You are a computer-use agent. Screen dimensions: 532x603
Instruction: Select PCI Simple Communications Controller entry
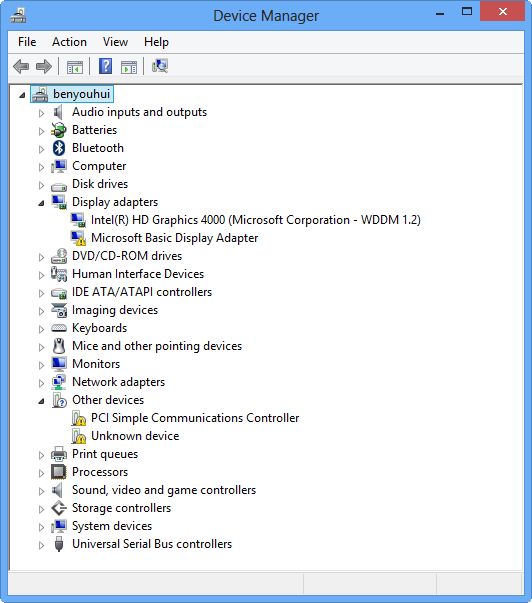pos(195,418)
